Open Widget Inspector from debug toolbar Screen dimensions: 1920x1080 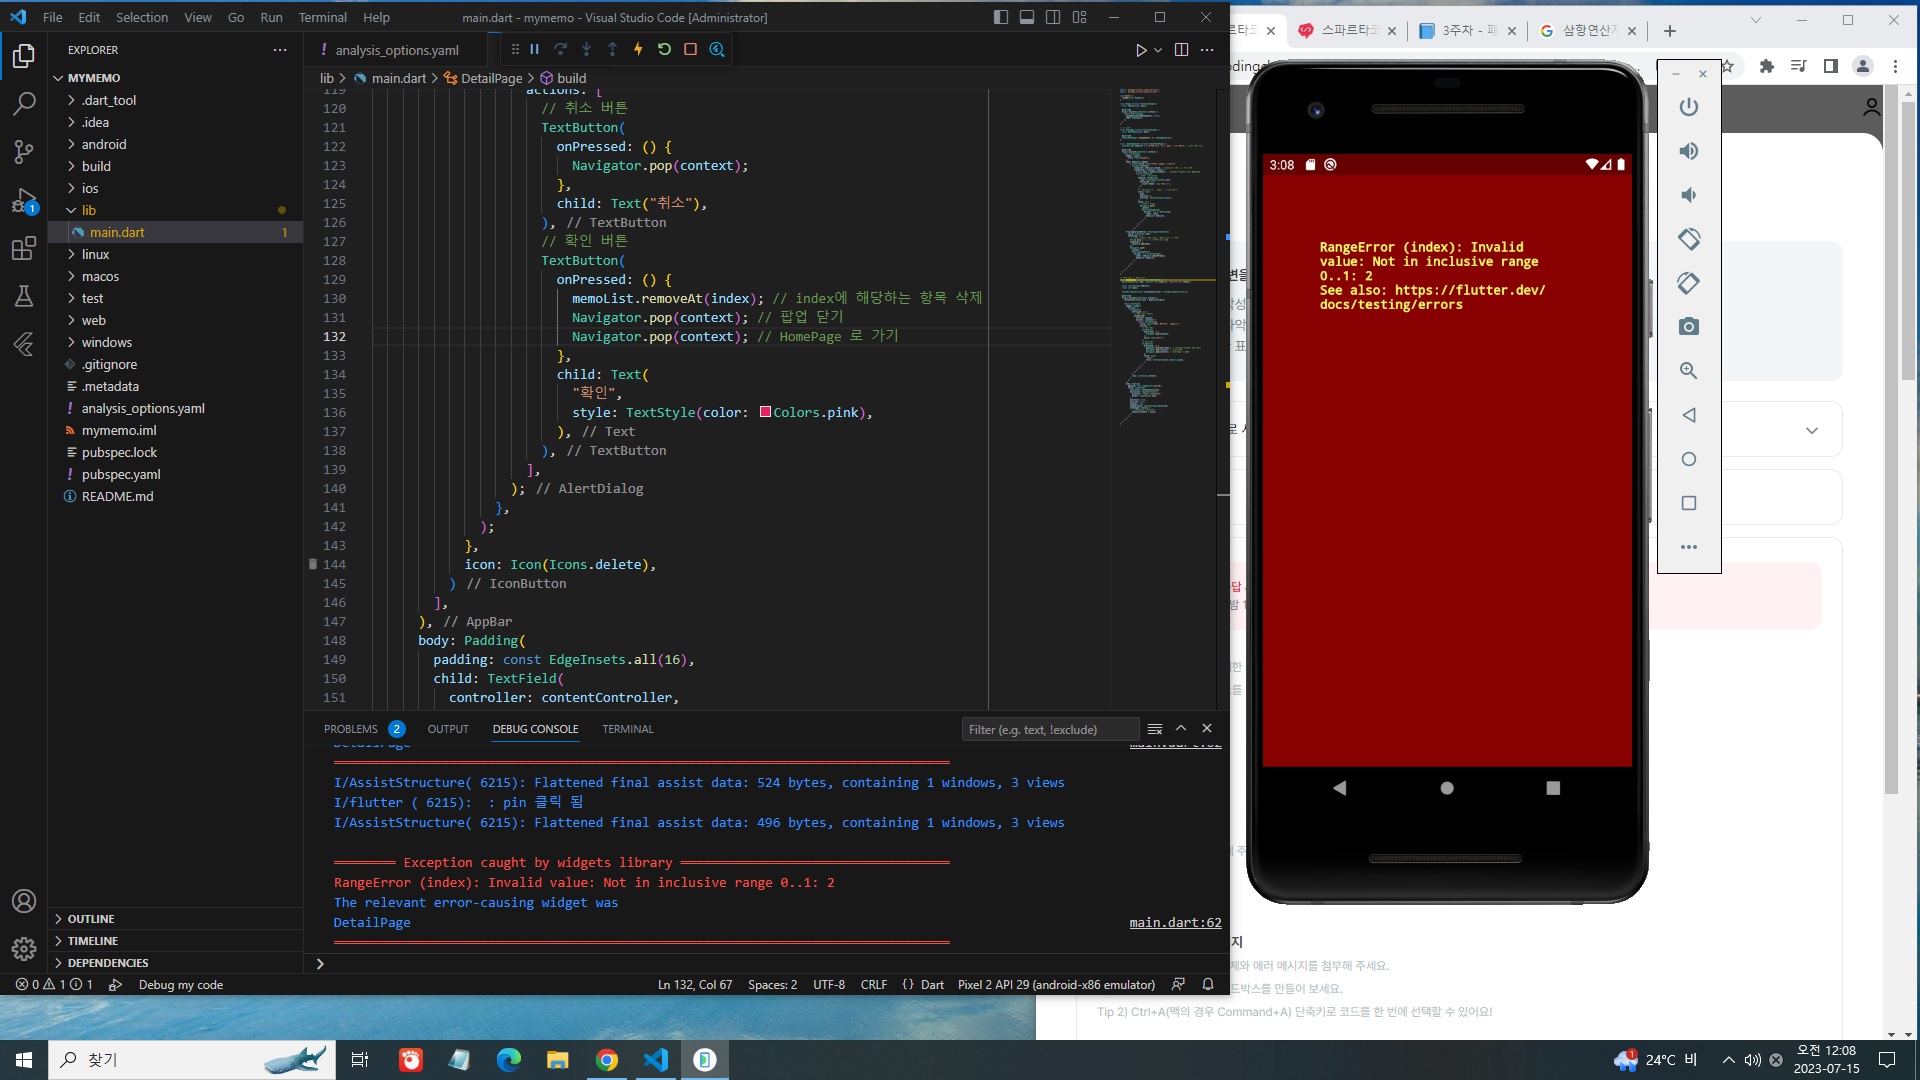(x=717, y=49)
